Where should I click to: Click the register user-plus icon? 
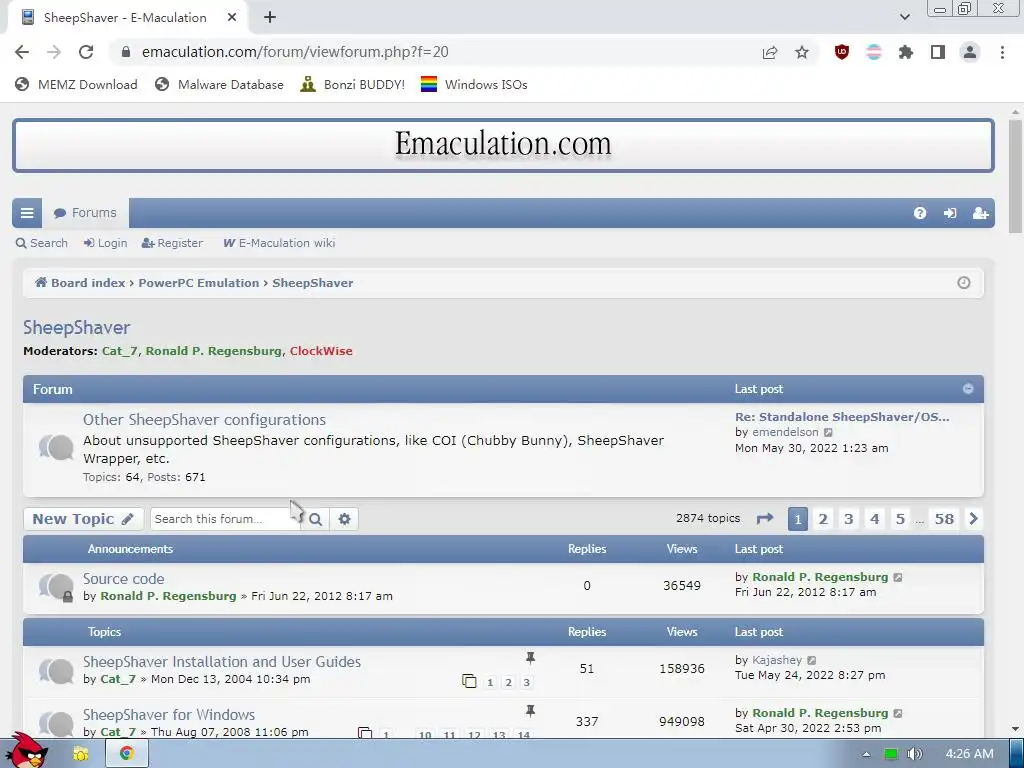[980, 213]
